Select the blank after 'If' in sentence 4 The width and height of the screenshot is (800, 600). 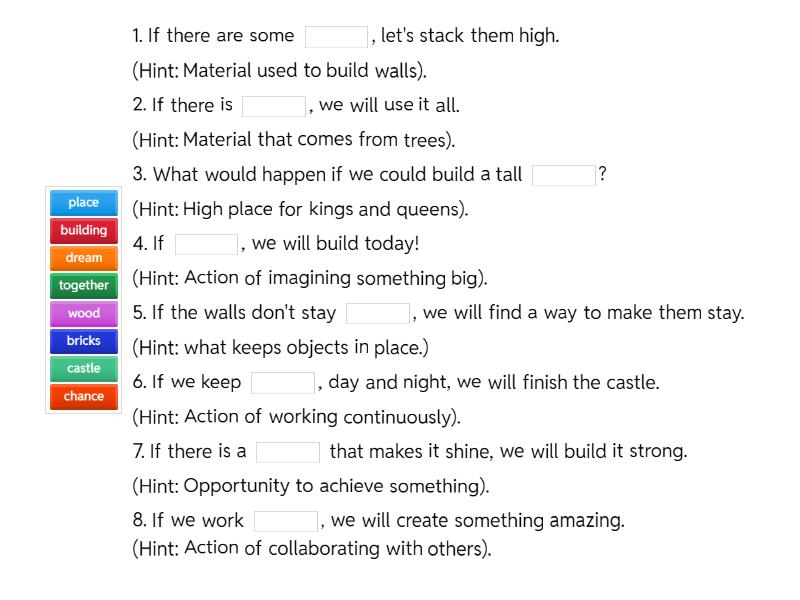pos(207,244)
